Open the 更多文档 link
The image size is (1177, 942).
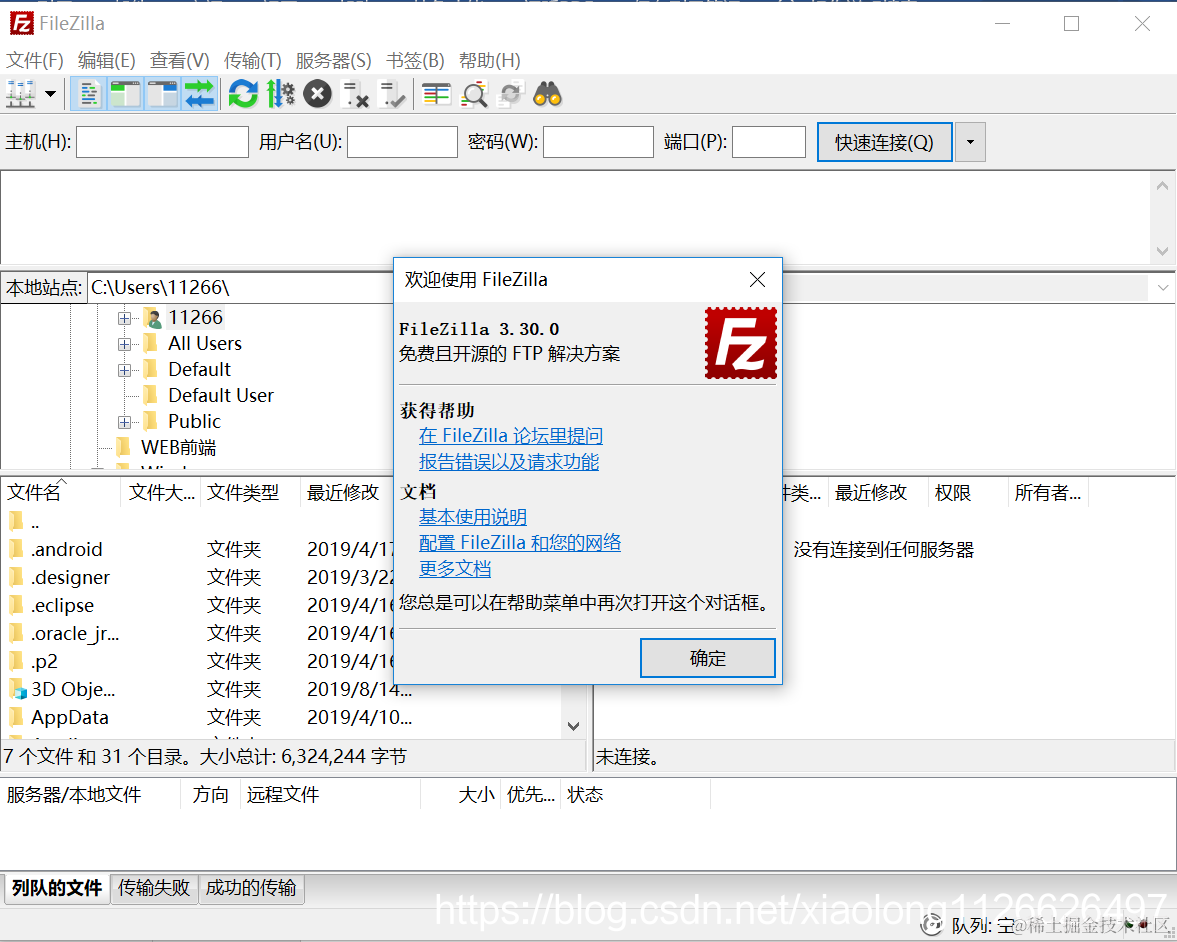[455, 568]
